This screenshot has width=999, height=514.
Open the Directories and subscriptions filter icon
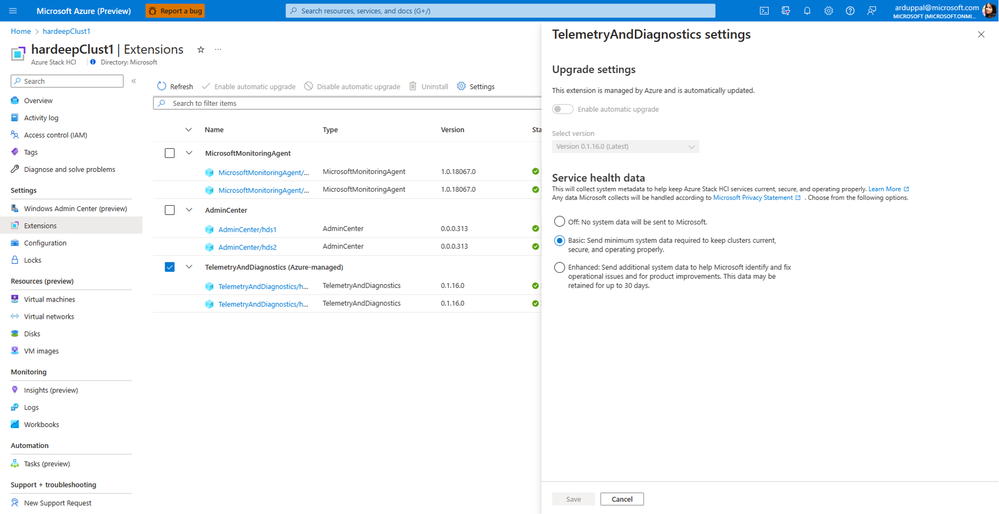[x=786, y=11]
